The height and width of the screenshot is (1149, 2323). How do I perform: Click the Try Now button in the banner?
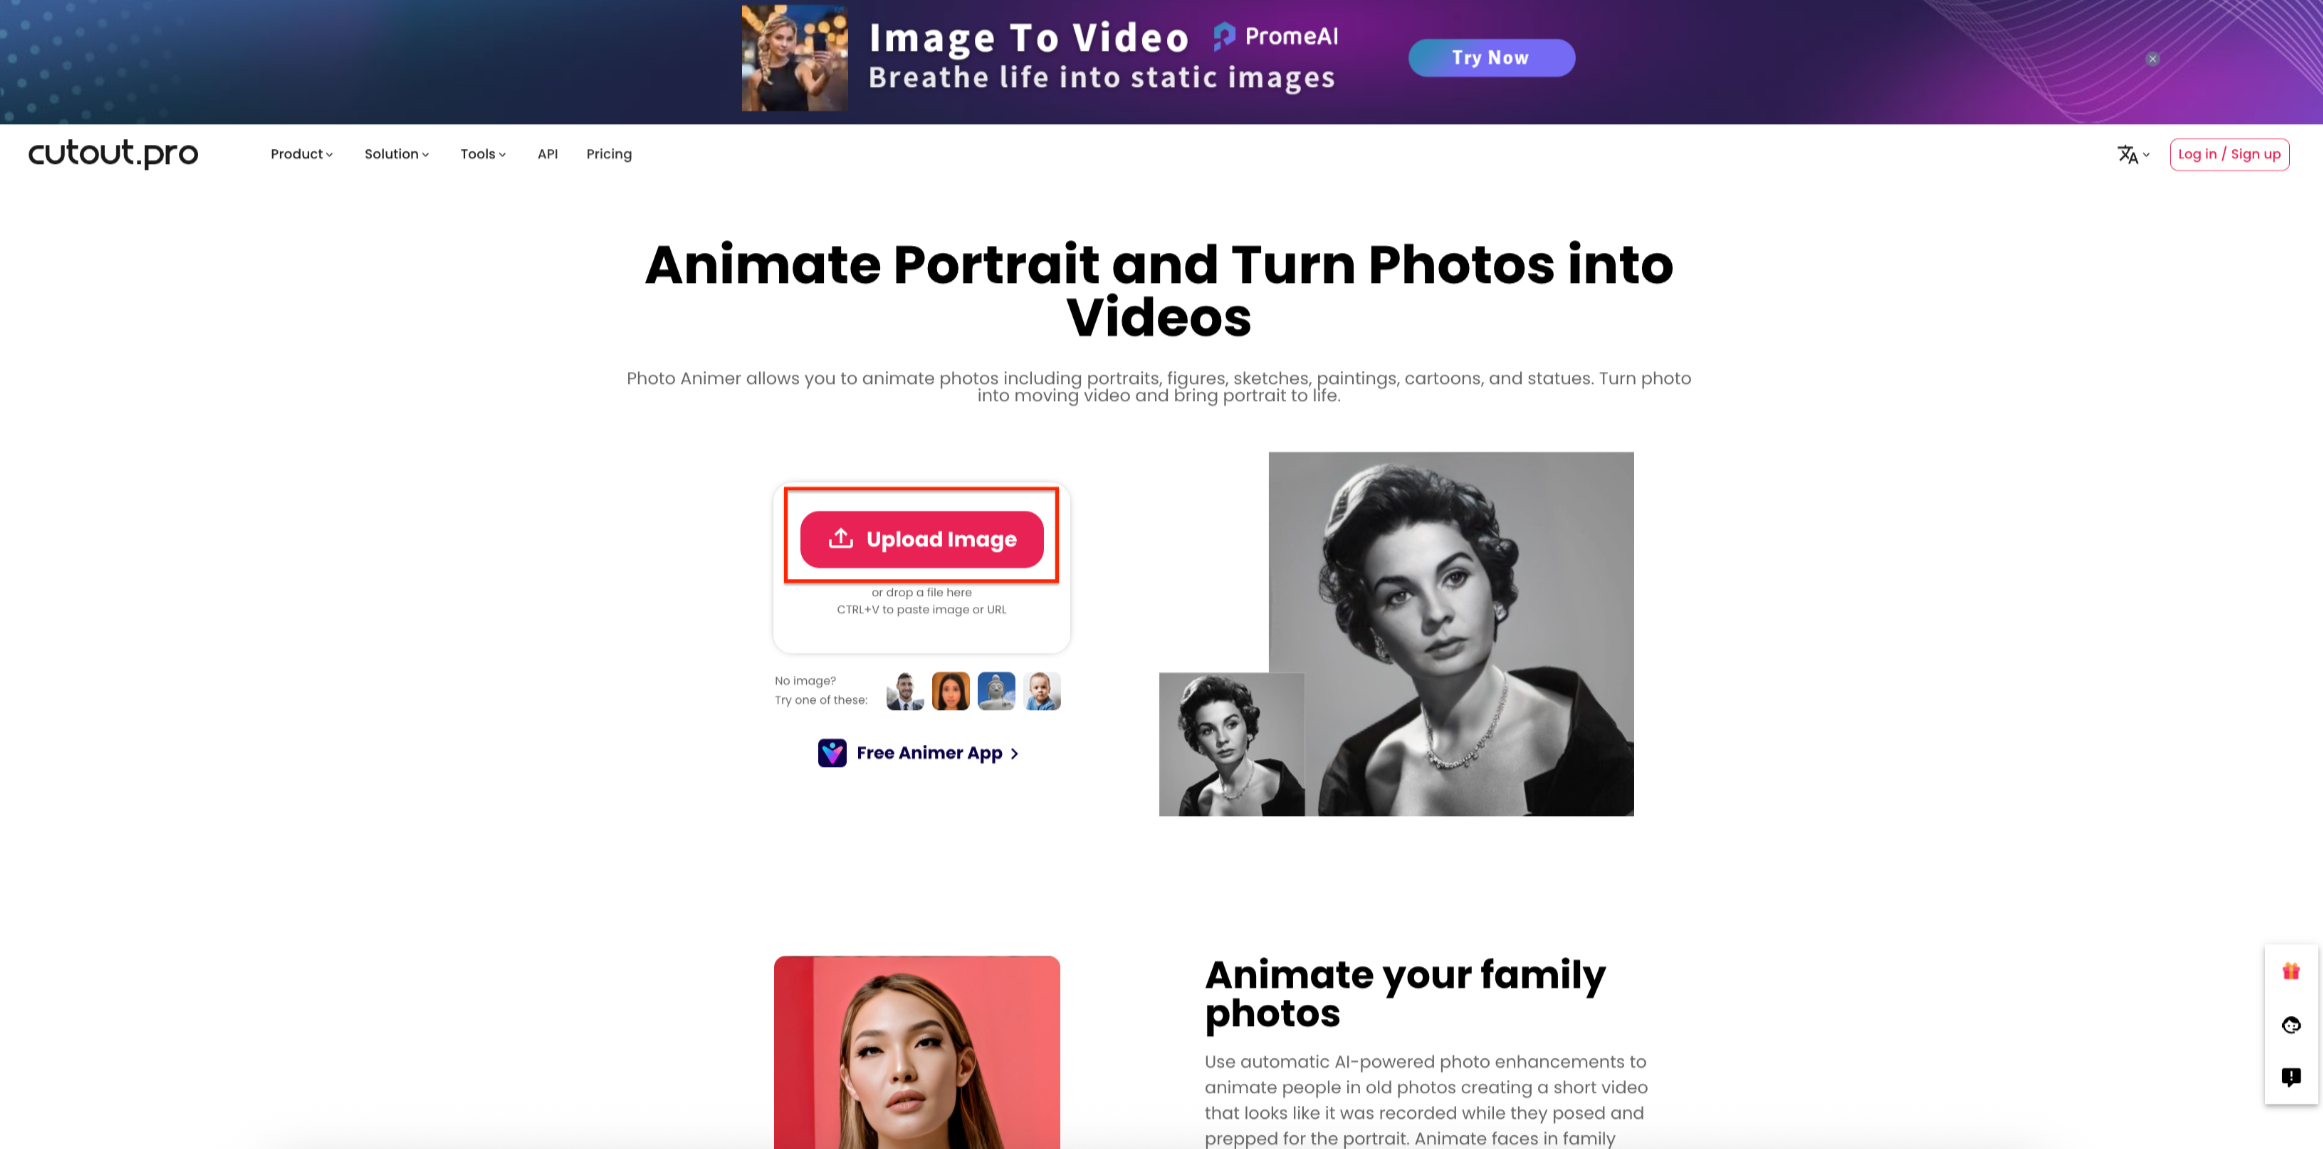pyautogui.click(x=1491, y=57)
